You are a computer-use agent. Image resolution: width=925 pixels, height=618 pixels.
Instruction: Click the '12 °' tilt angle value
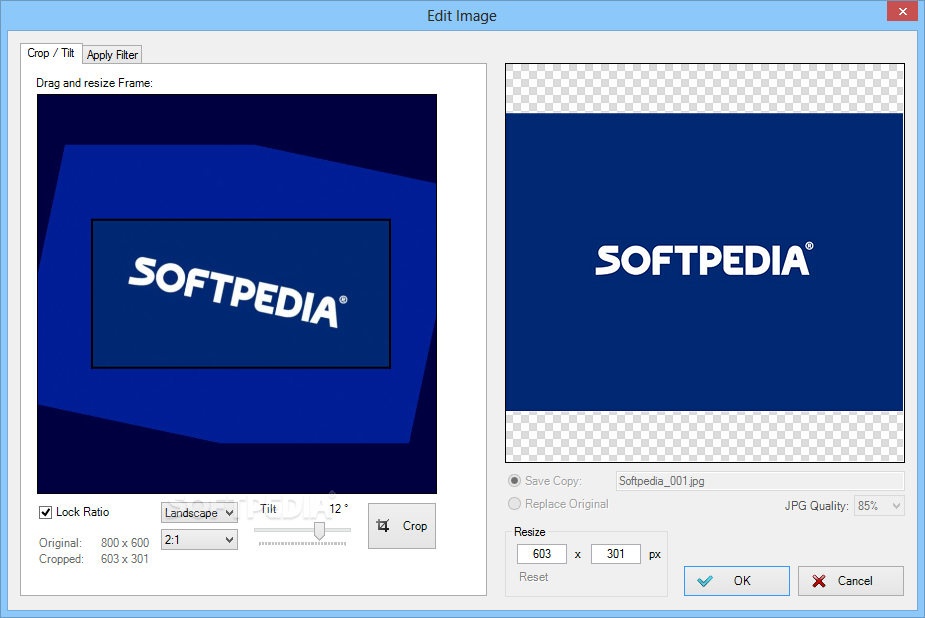click(x=339, y=509)
